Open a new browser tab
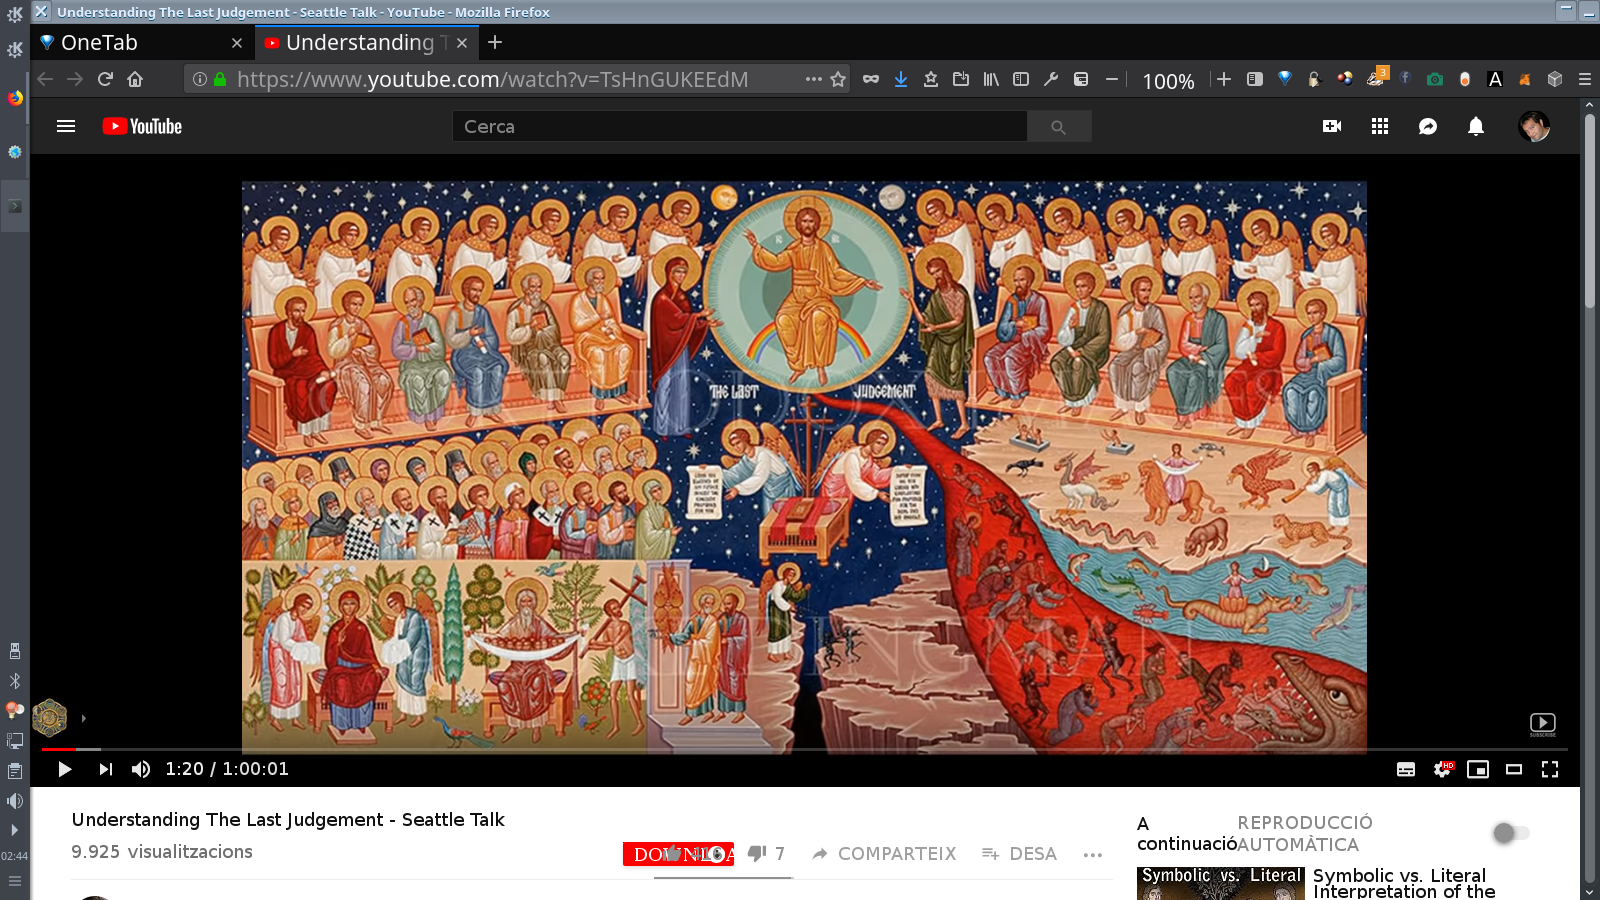Screen dimensions: 1600x900 [495, 42]
